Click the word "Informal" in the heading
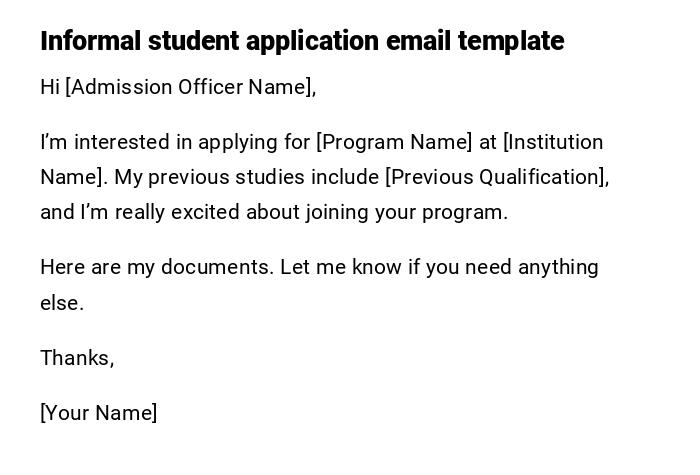 point(91,41)
